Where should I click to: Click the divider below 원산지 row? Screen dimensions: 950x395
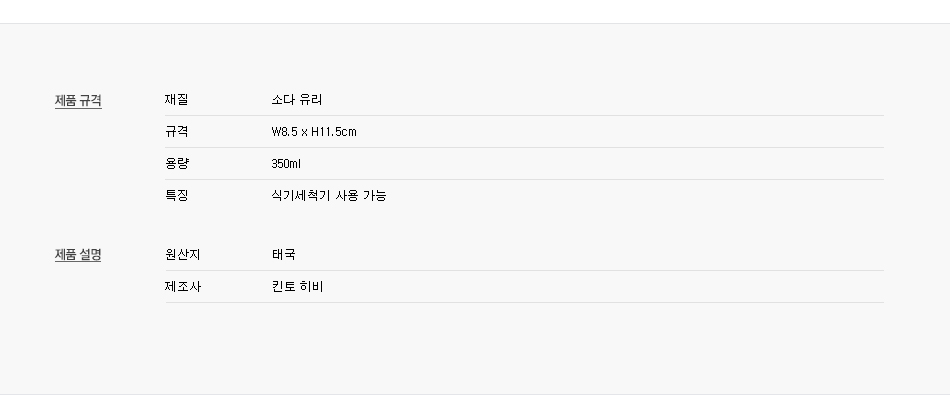click(525, 270)
